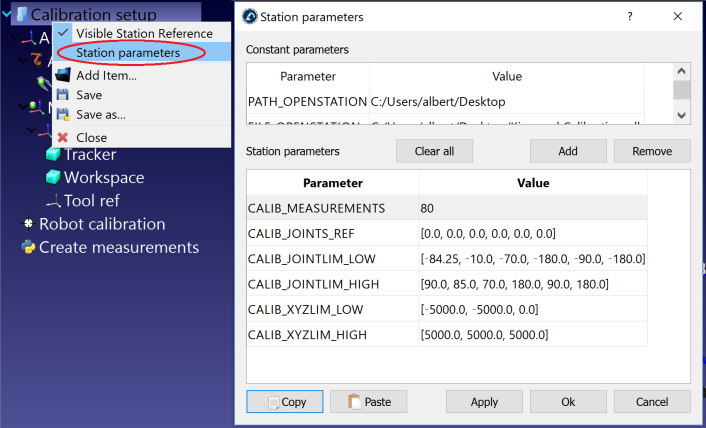Edit the CALIB_MEASUREMENTS value cell
Screen dimensions: 706x428
point(532,208)
